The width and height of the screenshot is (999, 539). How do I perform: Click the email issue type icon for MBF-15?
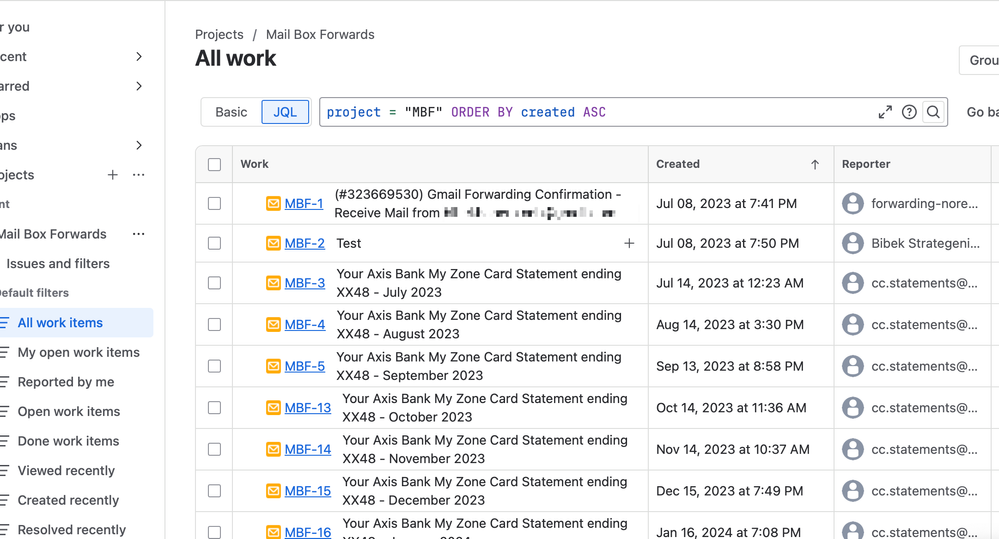coord(273,491)
